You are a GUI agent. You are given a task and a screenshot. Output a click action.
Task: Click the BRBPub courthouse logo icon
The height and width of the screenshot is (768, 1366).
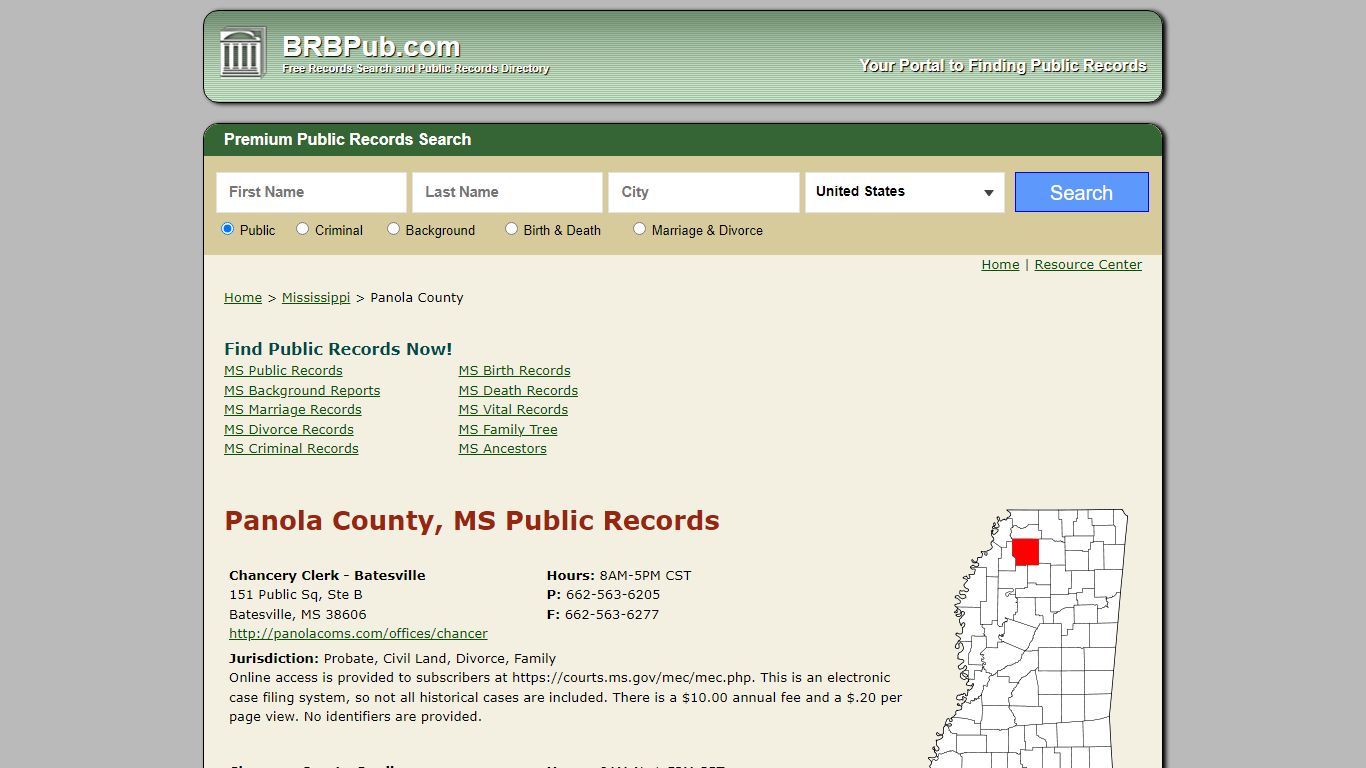[x=242, y=52]
